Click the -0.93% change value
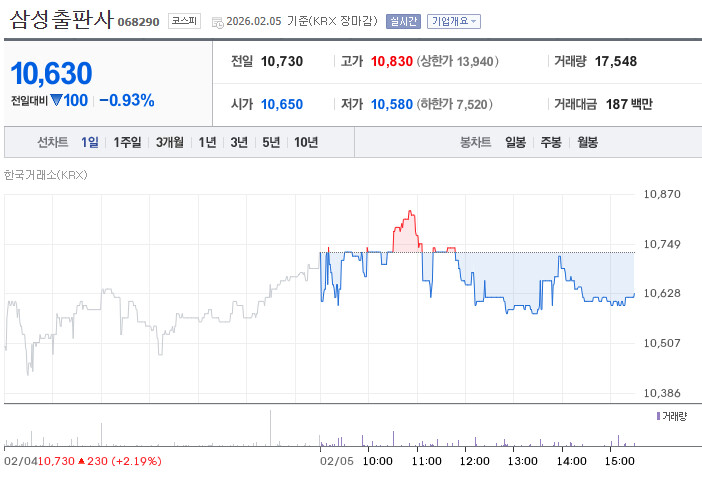The image size is (702, 492). click(x=127, y=100)
